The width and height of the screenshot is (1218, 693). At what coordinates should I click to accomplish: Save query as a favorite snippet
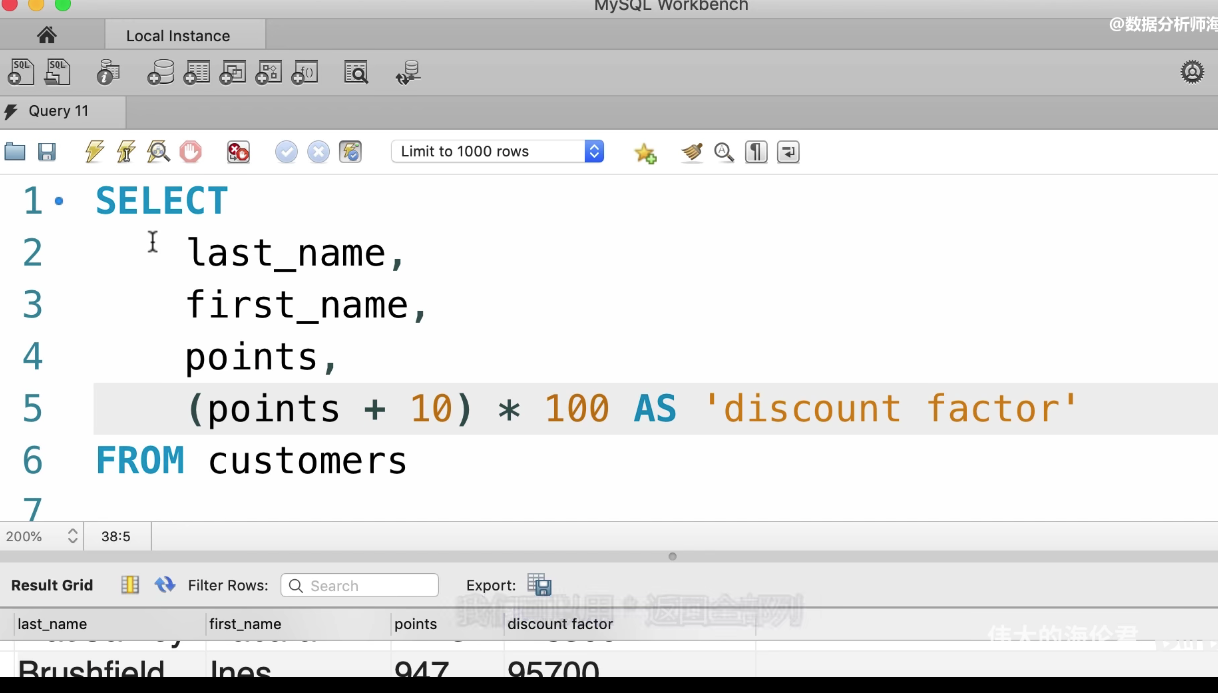point(645,152)
